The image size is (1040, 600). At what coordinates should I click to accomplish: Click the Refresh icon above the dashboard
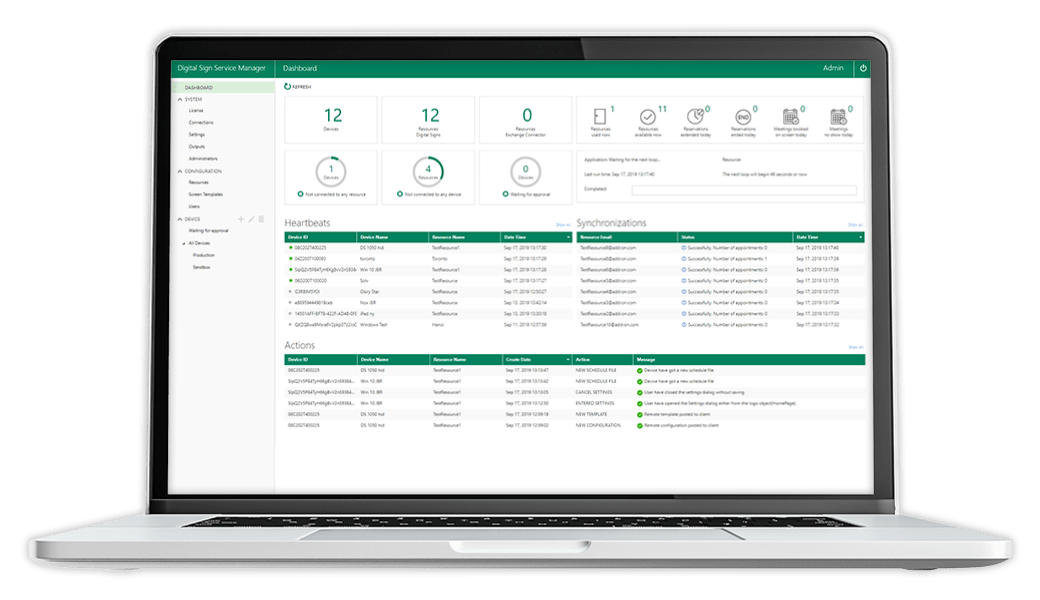click(x=287, y=88)
